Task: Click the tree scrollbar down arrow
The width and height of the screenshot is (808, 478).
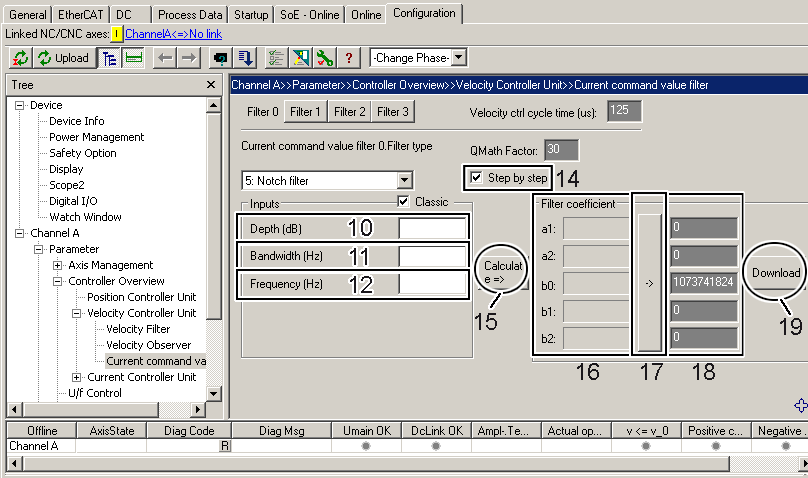Action: [x=213, y=394]
